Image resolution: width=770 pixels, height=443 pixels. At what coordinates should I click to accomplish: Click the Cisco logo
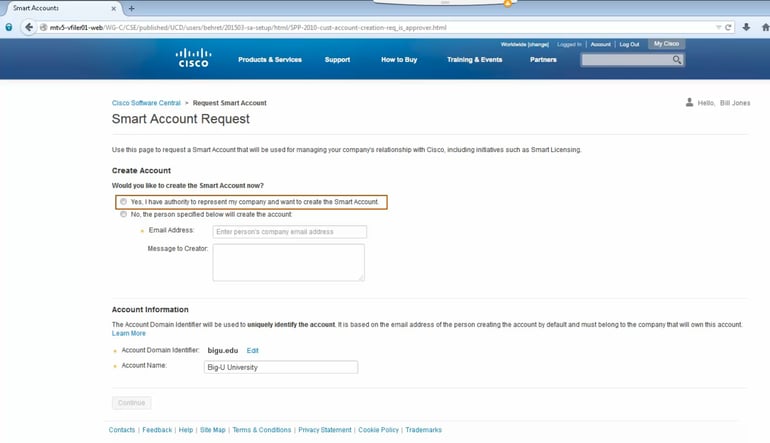click(x=193, y=58)
